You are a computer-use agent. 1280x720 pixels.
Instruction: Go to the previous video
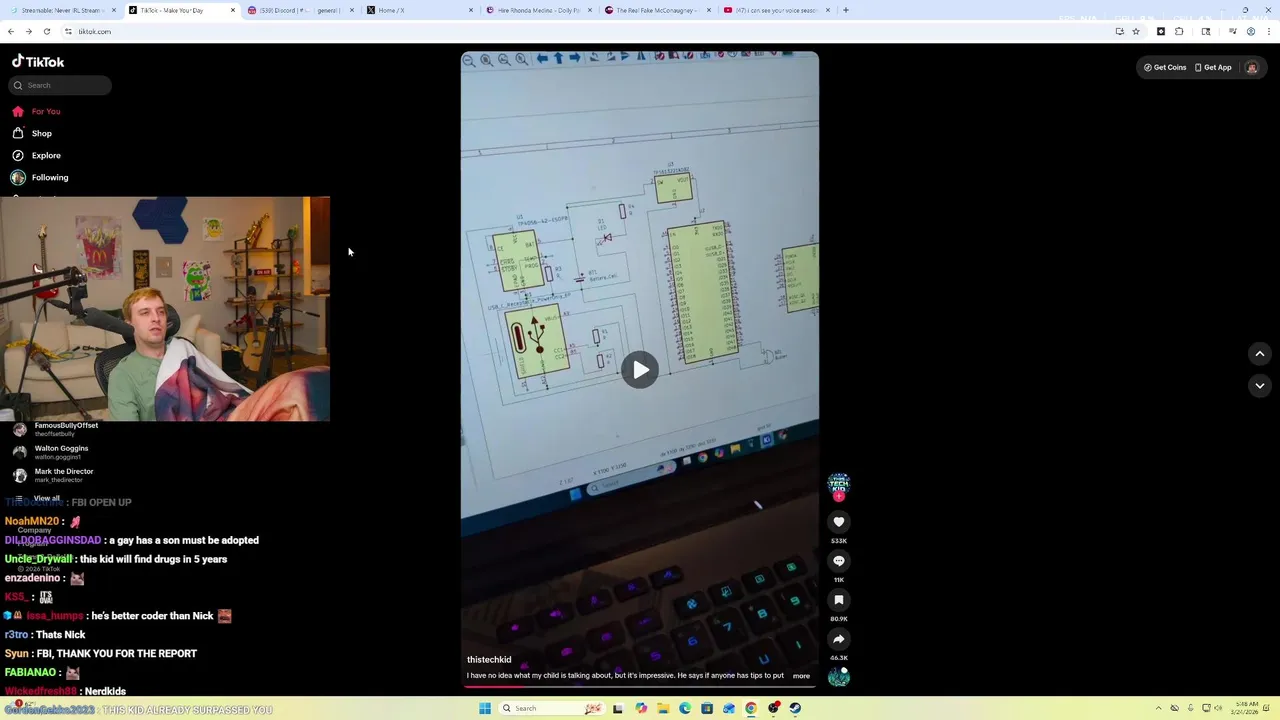point(1260,353)
